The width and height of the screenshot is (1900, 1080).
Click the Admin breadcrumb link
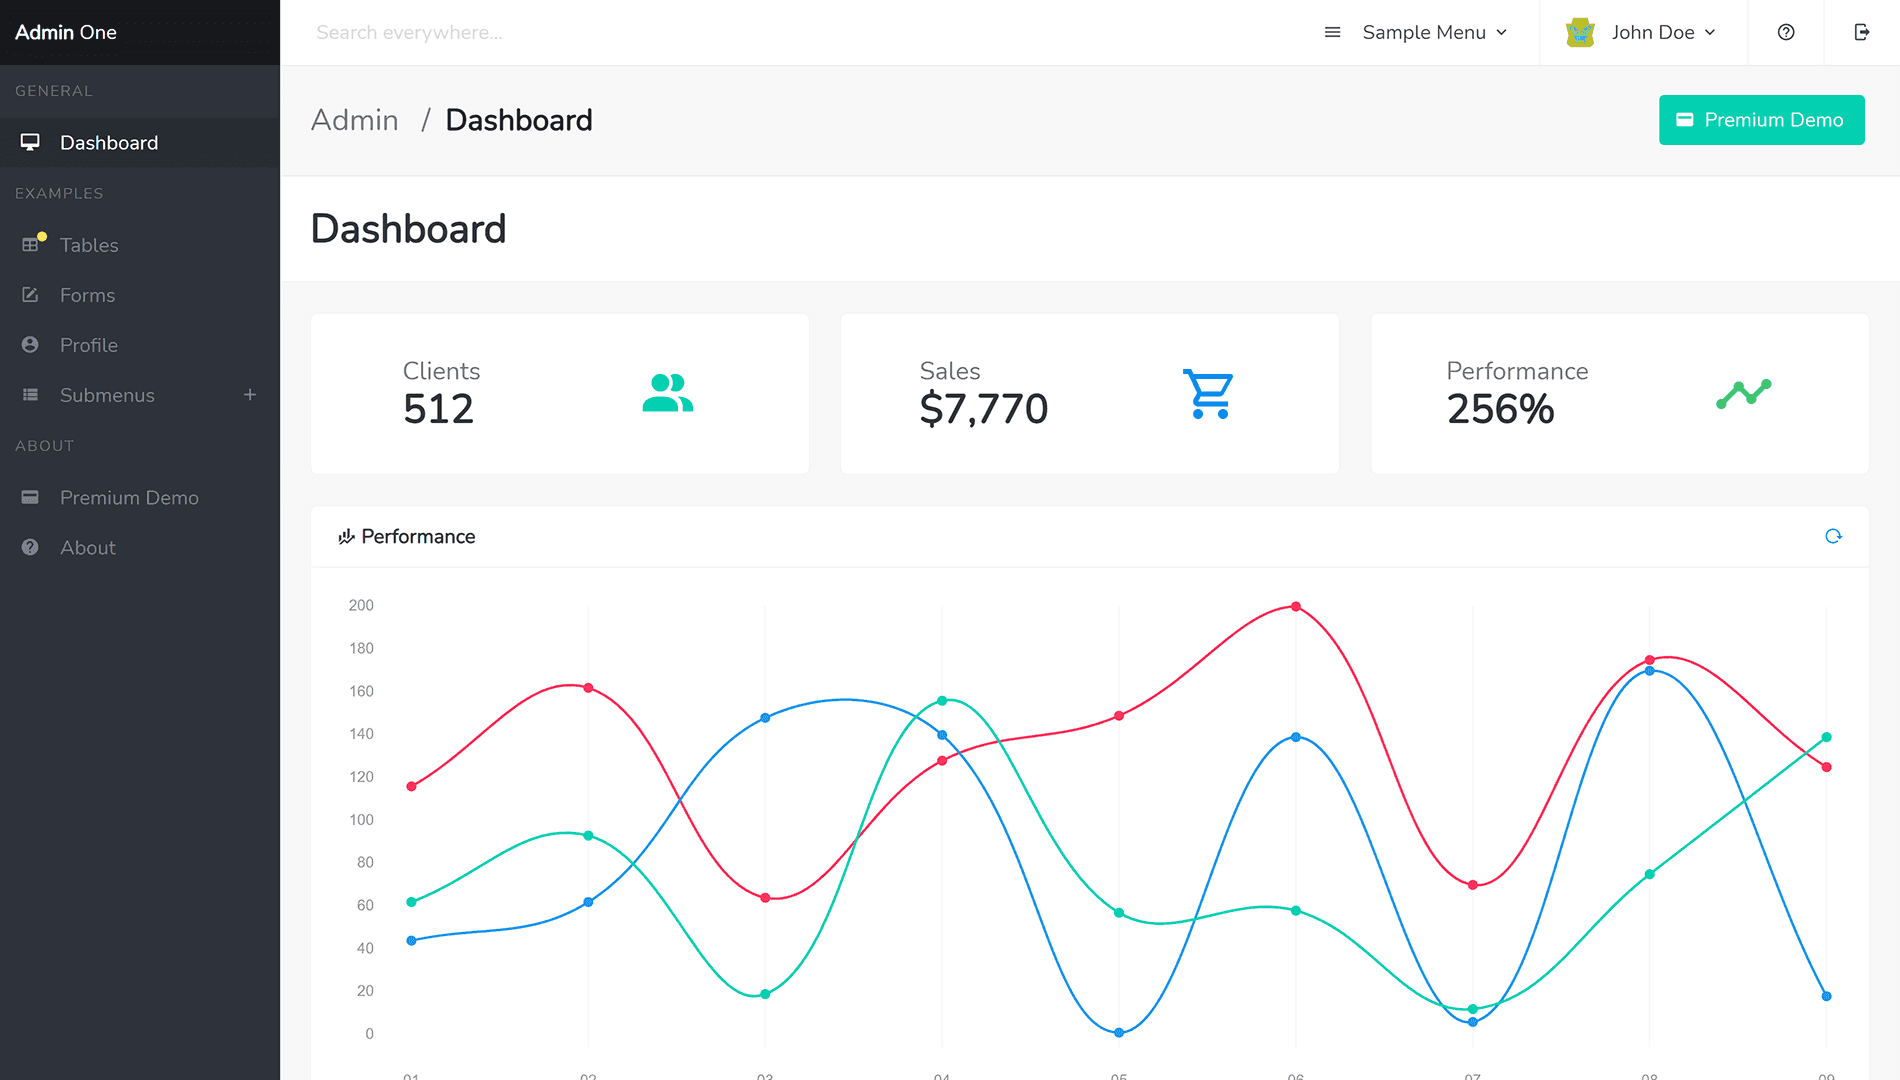355,120
